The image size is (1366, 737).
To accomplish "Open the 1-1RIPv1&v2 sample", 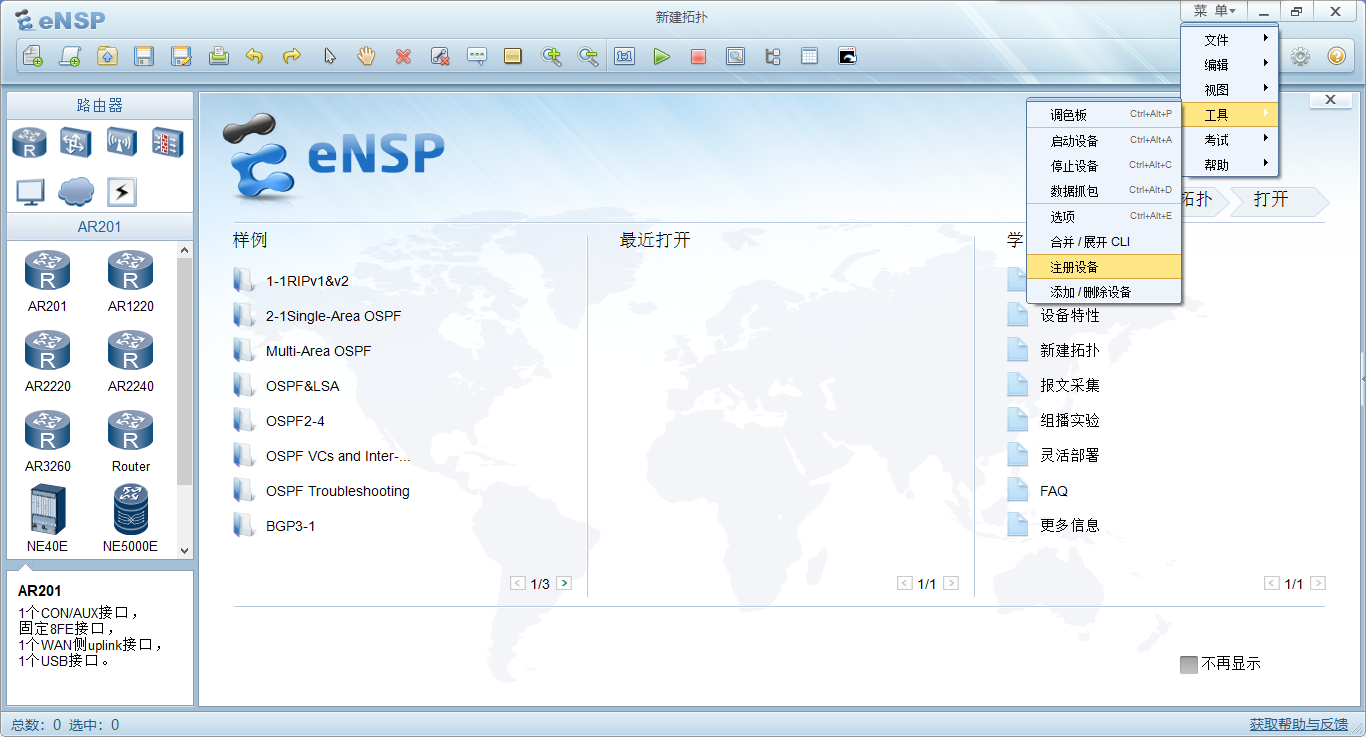I will coord(307,281).
